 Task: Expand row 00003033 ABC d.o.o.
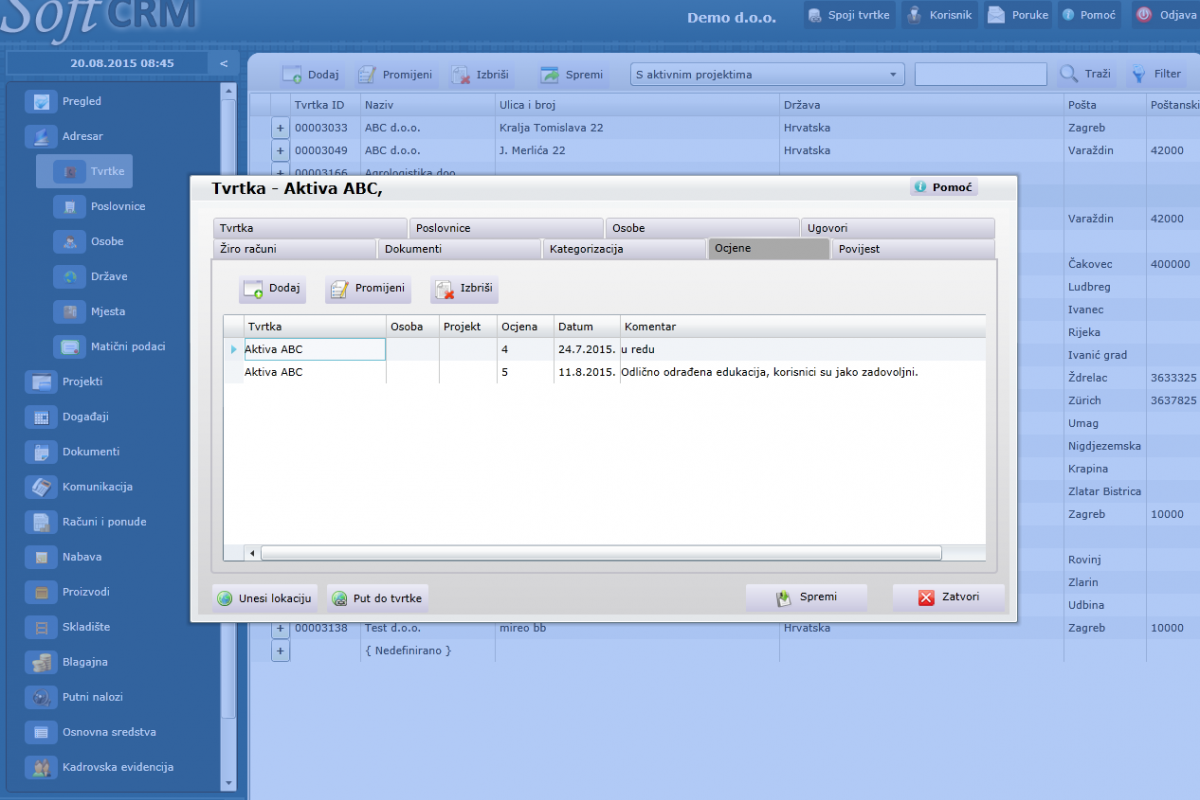coord(280,128)
